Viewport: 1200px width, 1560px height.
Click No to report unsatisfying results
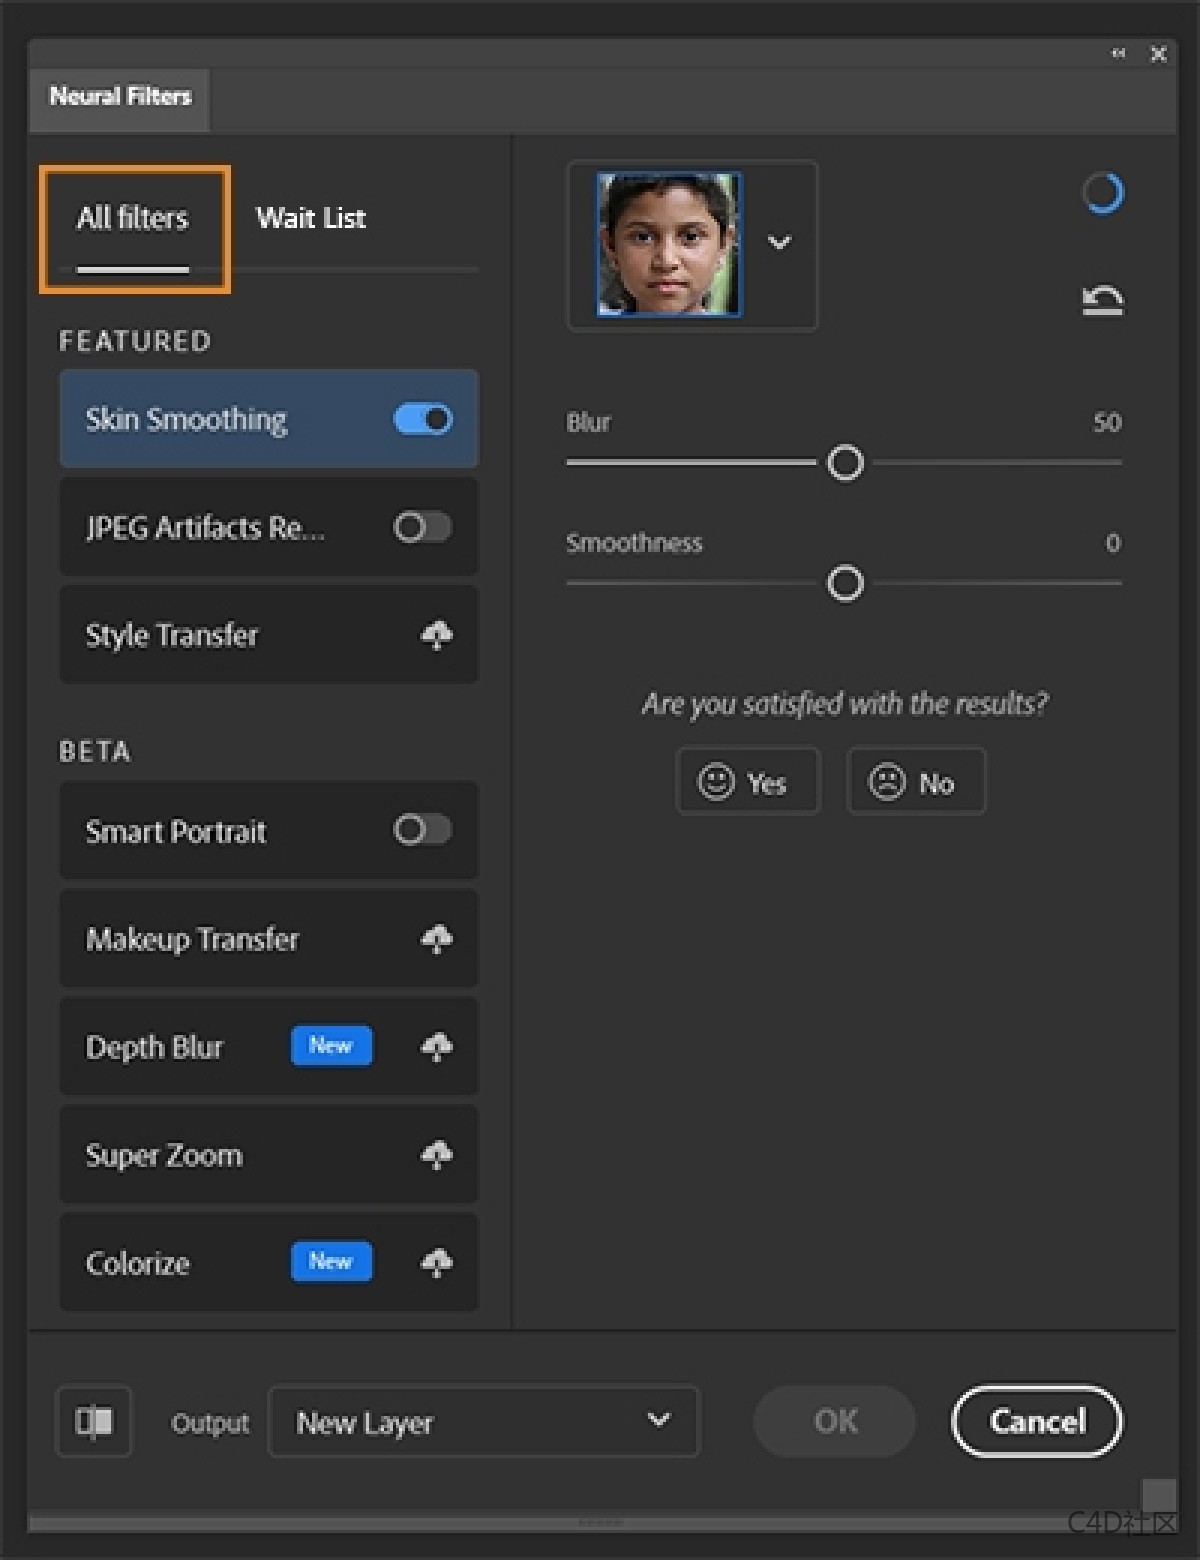click(x=915, y=781)
